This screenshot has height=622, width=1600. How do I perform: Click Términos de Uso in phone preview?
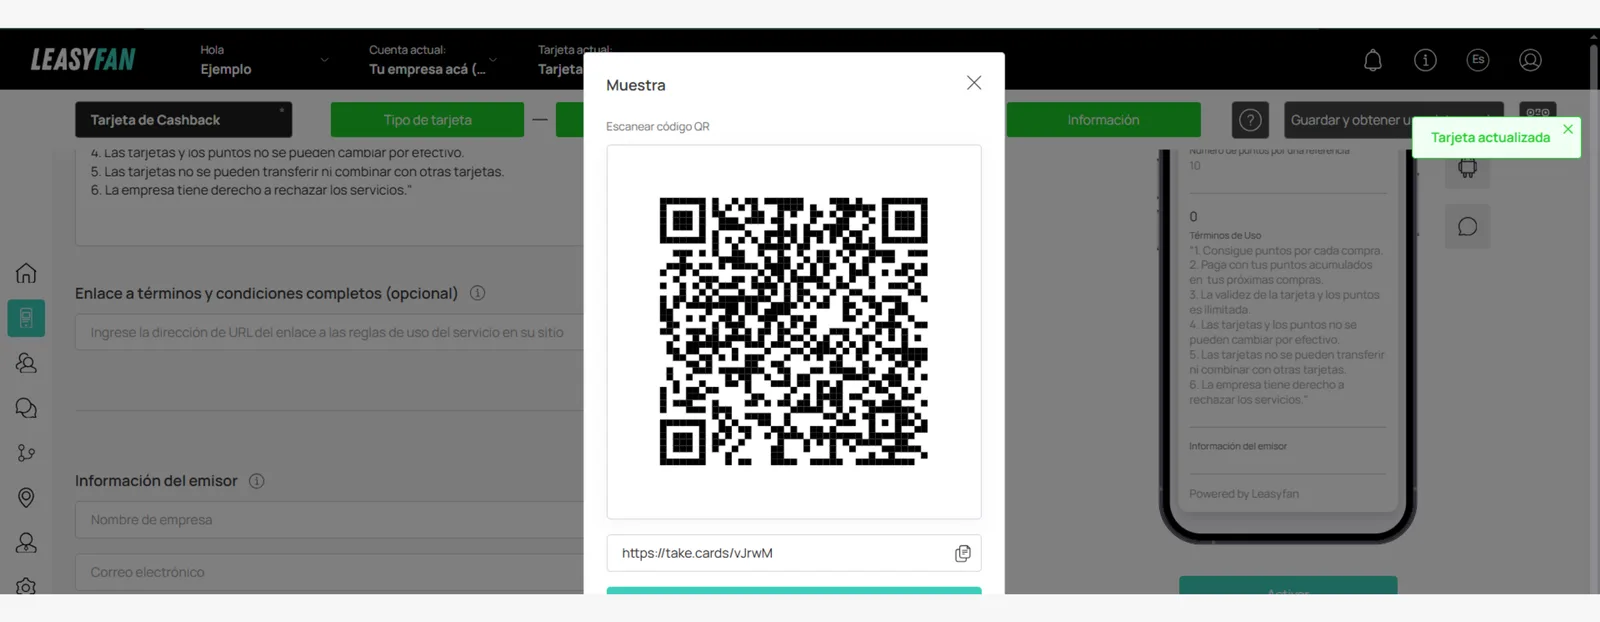(1225, 236)
